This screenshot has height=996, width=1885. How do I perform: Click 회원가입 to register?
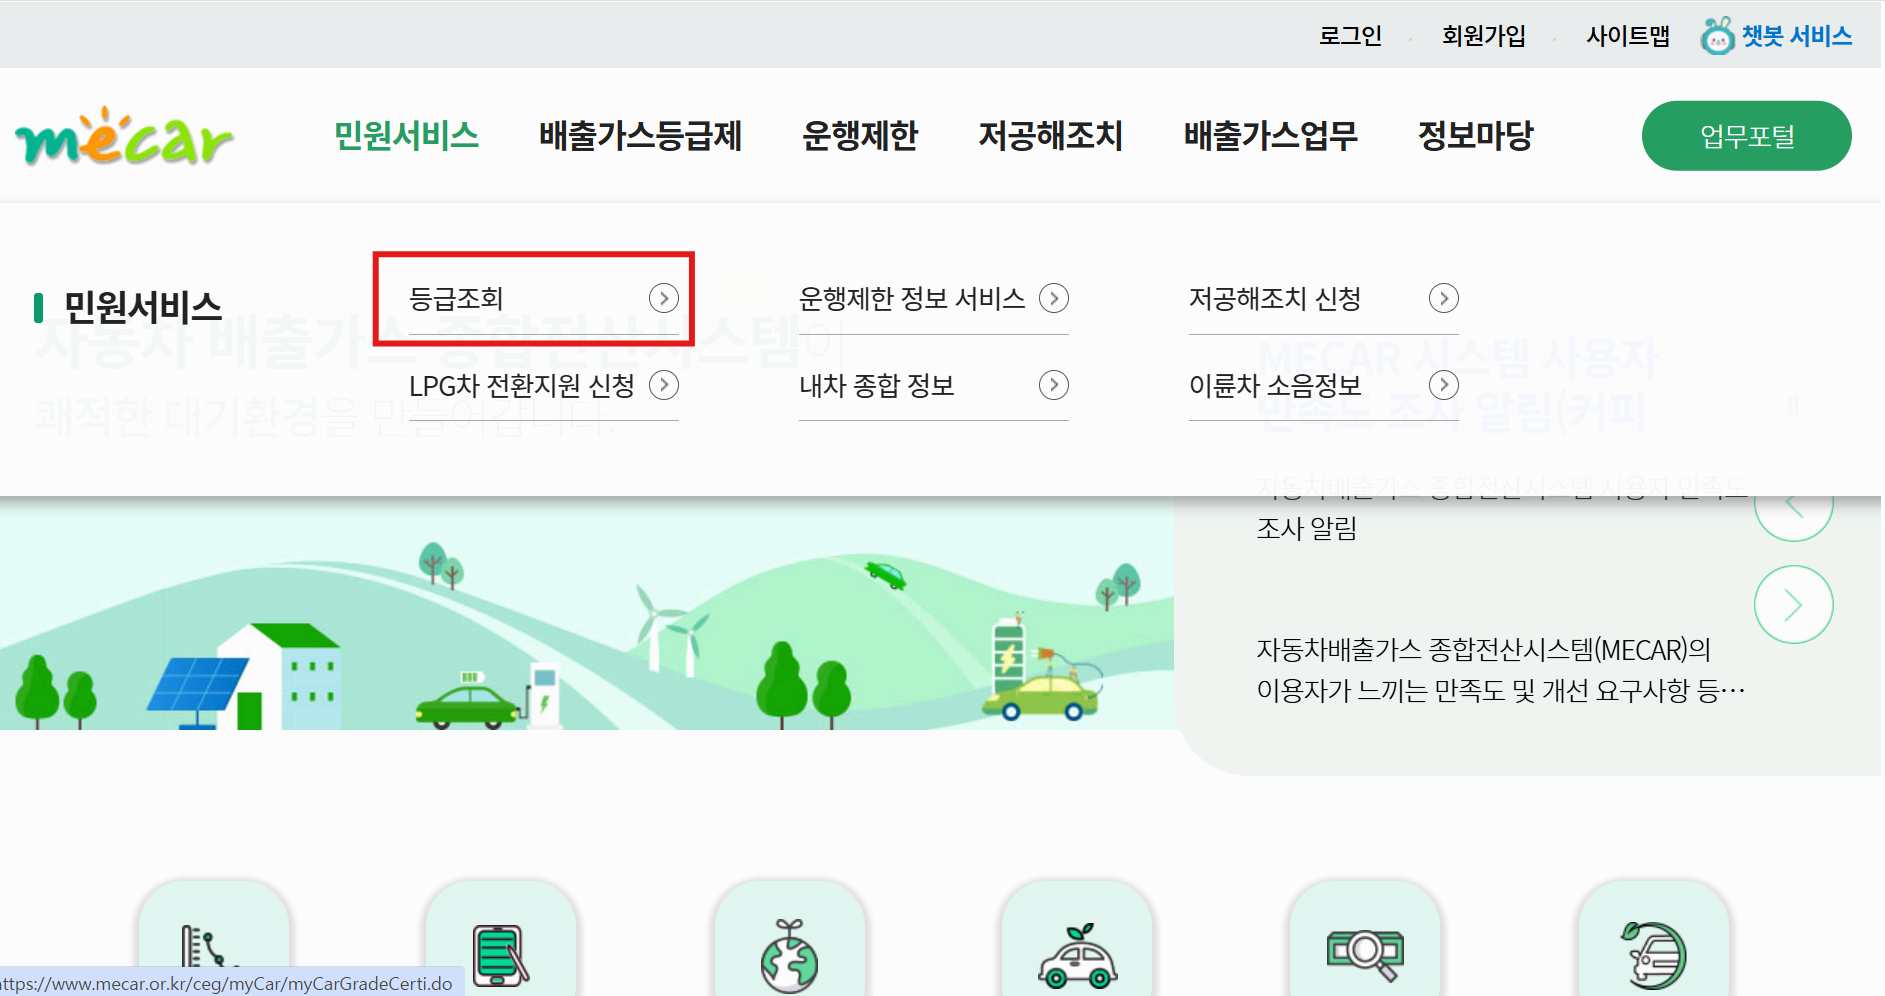(x=1484, y=35)
